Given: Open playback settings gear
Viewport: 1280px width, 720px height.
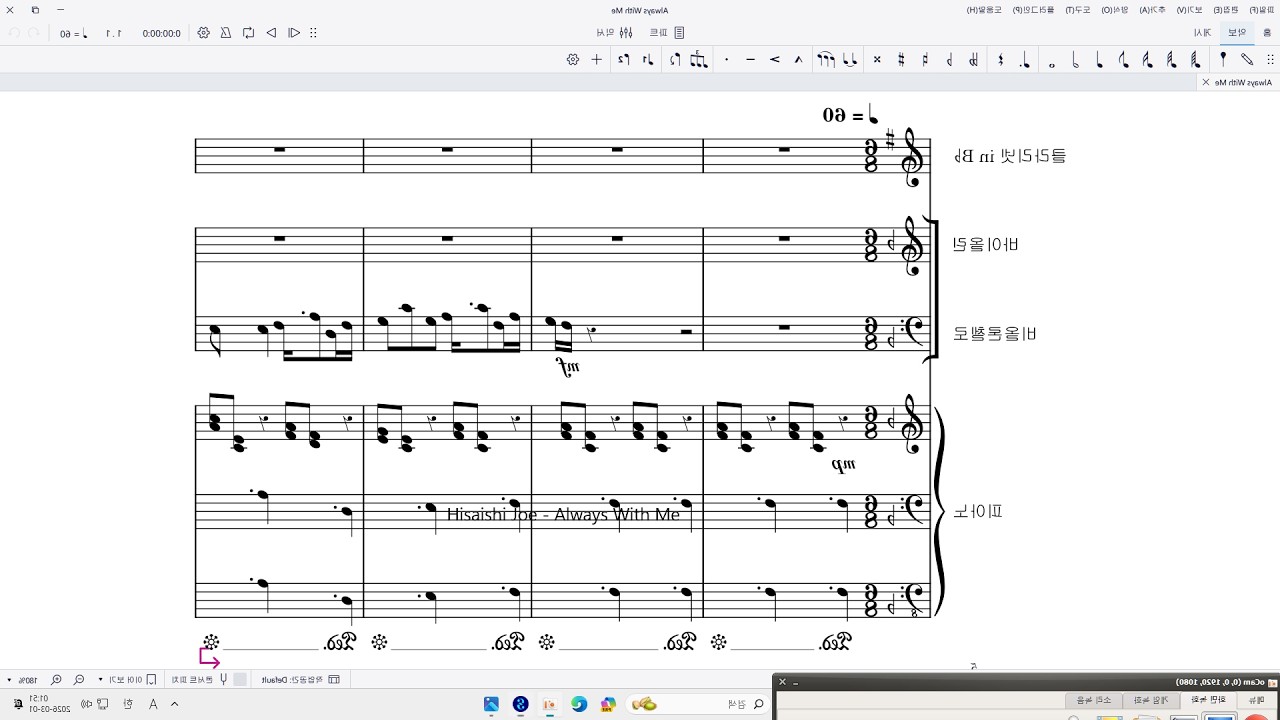Looking at the screenshot, I should pyautogui.click(x=203, y=33).
